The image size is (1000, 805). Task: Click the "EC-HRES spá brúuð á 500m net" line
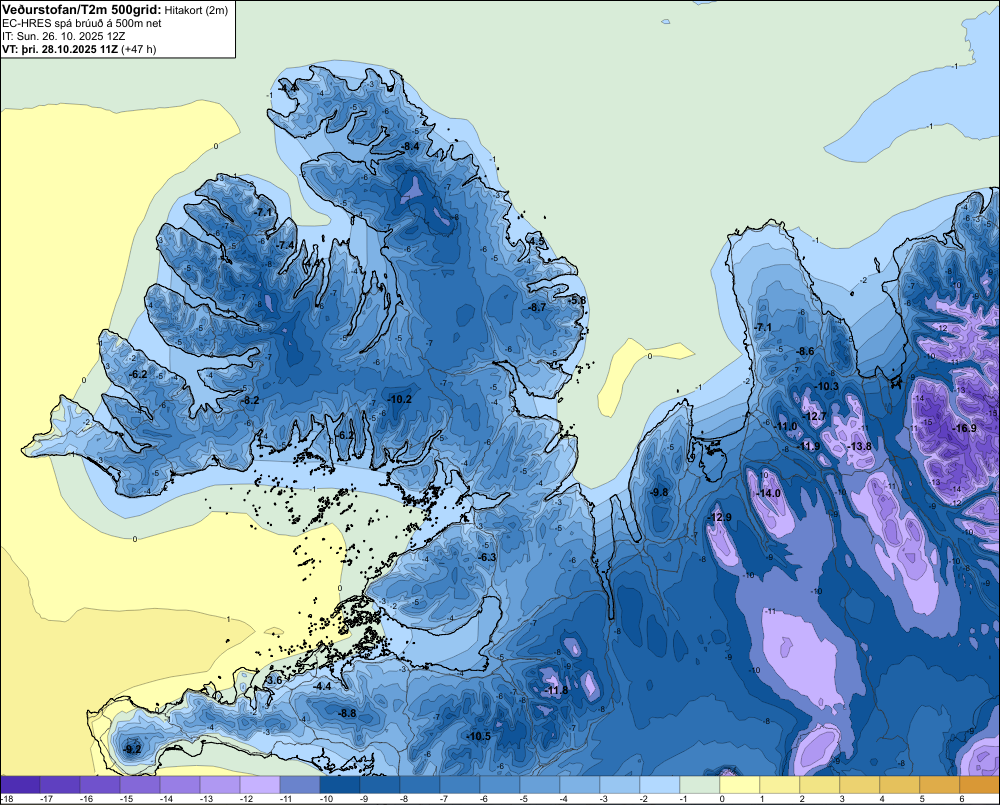pos(82,23)
